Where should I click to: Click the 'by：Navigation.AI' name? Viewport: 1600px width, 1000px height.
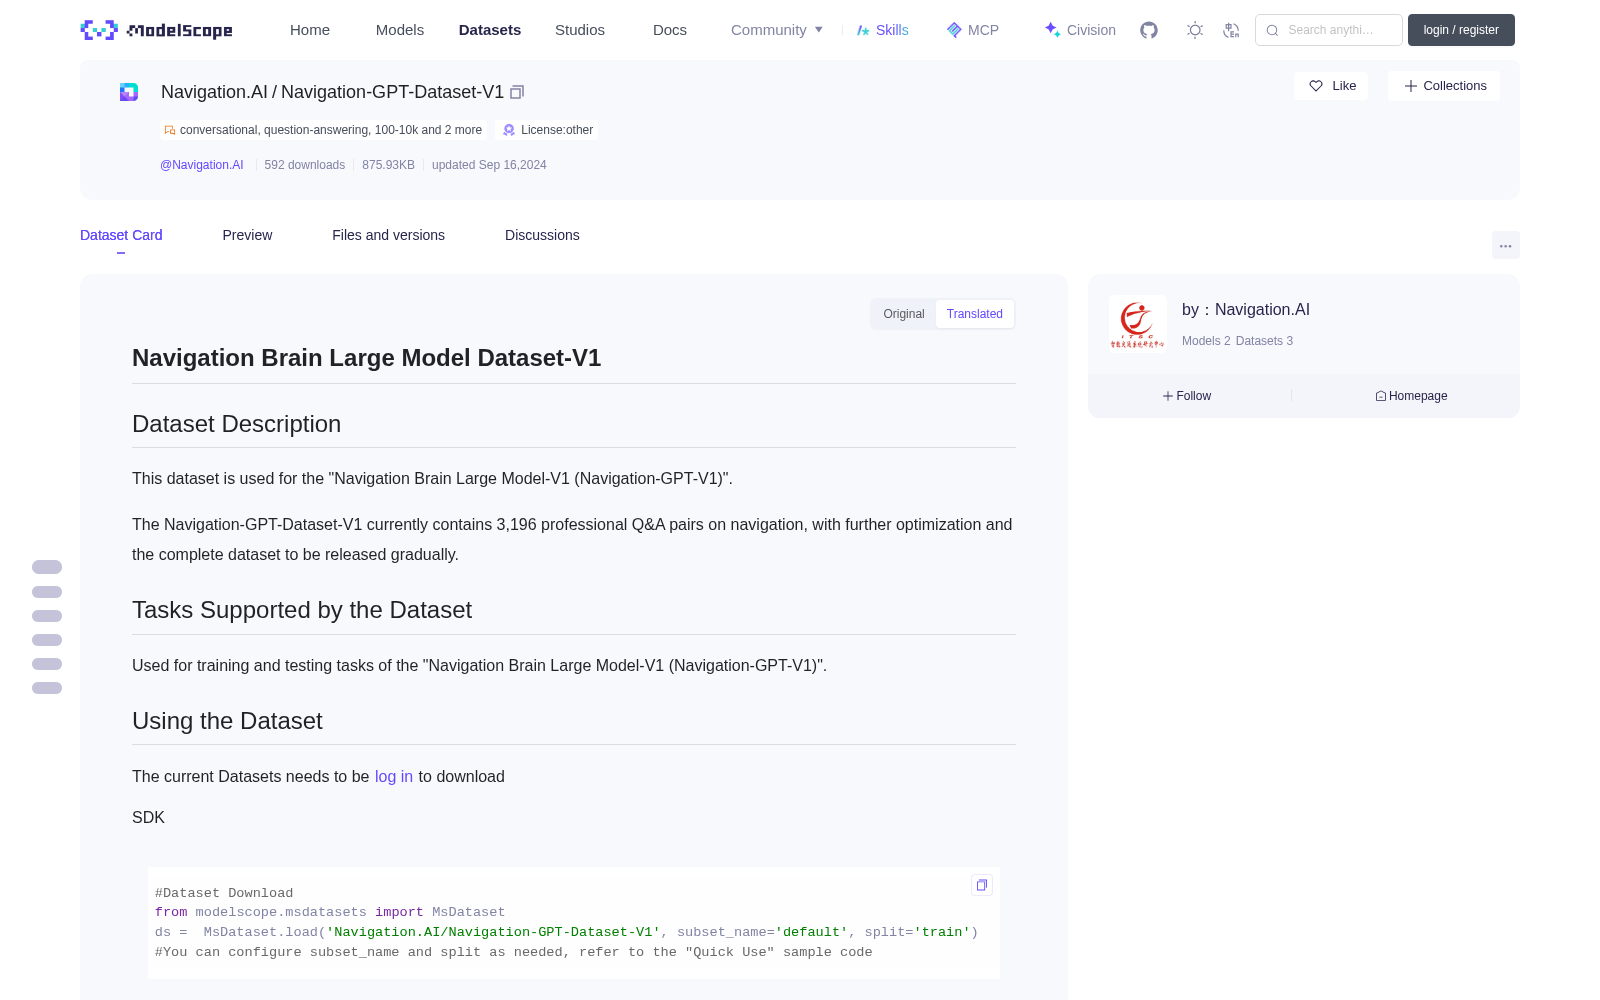[x=1246, y=310]
